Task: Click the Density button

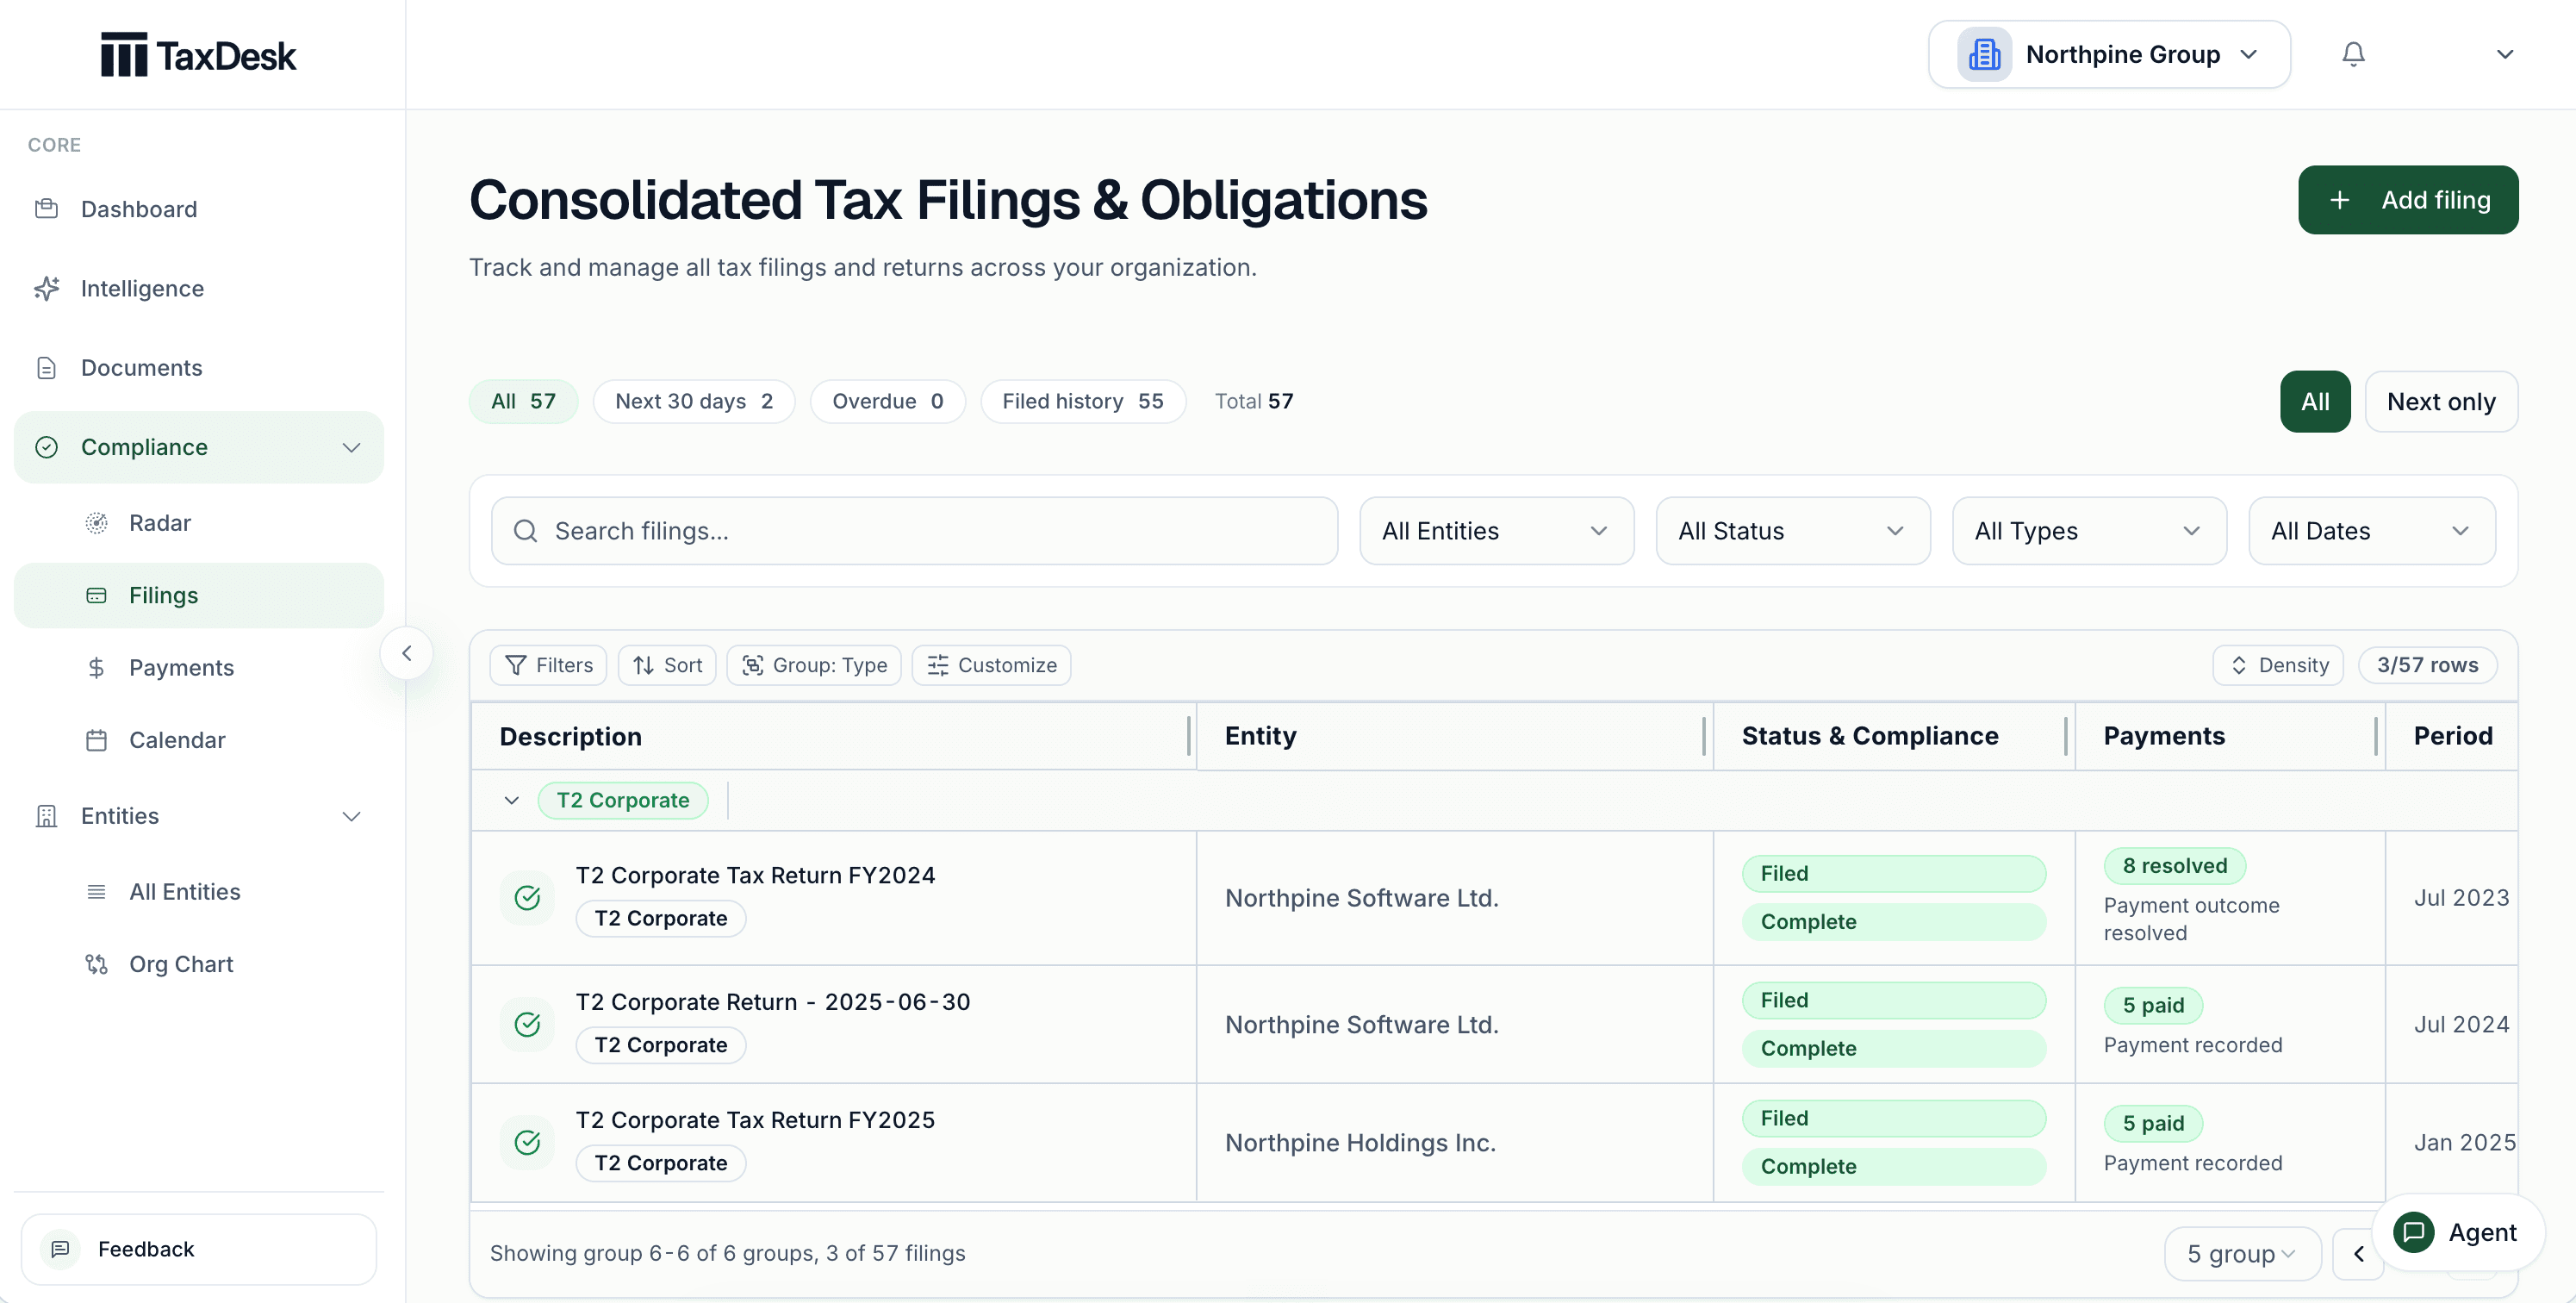Action: click(x=2278, y=665)
